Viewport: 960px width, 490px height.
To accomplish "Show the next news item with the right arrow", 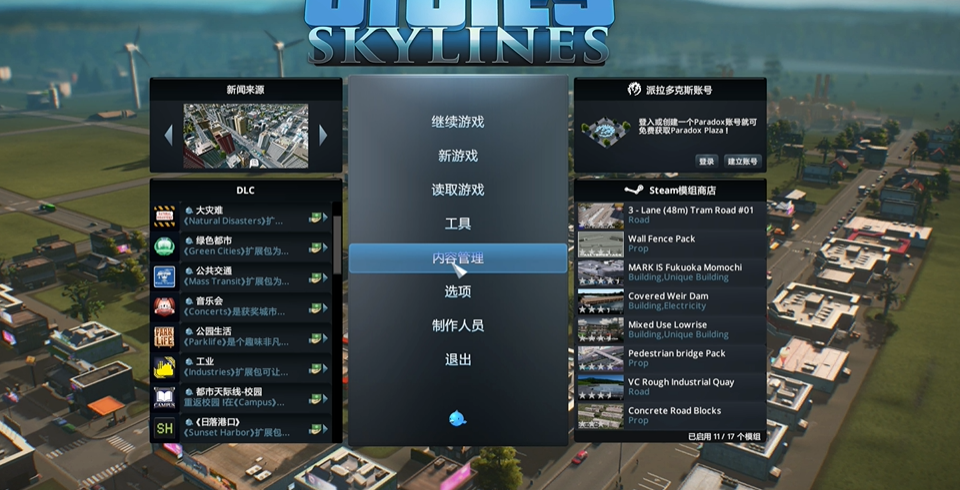I will click(323, 135).
